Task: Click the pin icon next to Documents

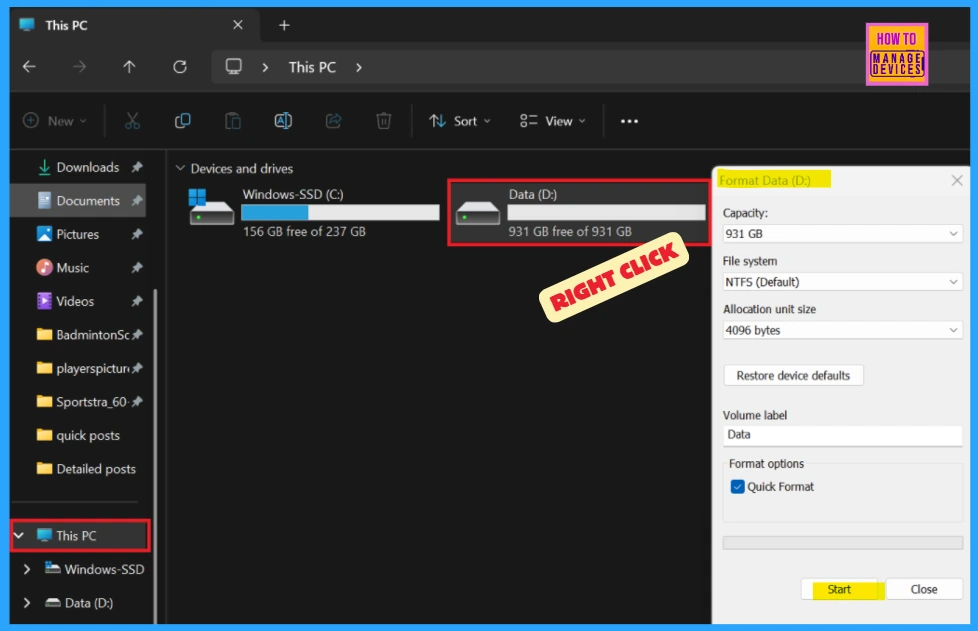Action: pyautogui.click(x=137, y=201)
